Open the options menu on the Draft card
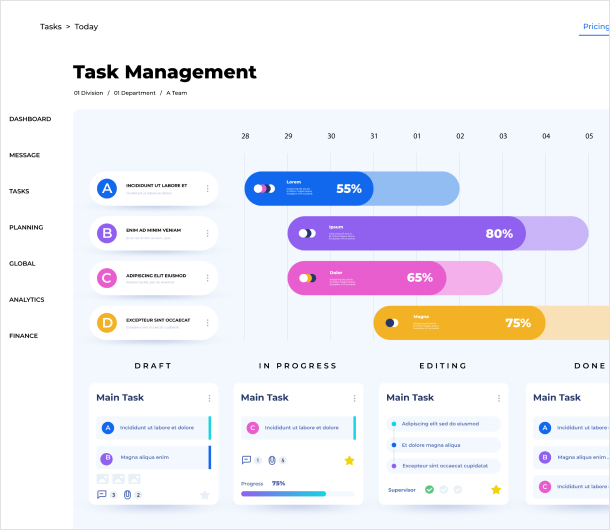This screenshot has height=530, width=610. tap(209, 398)
